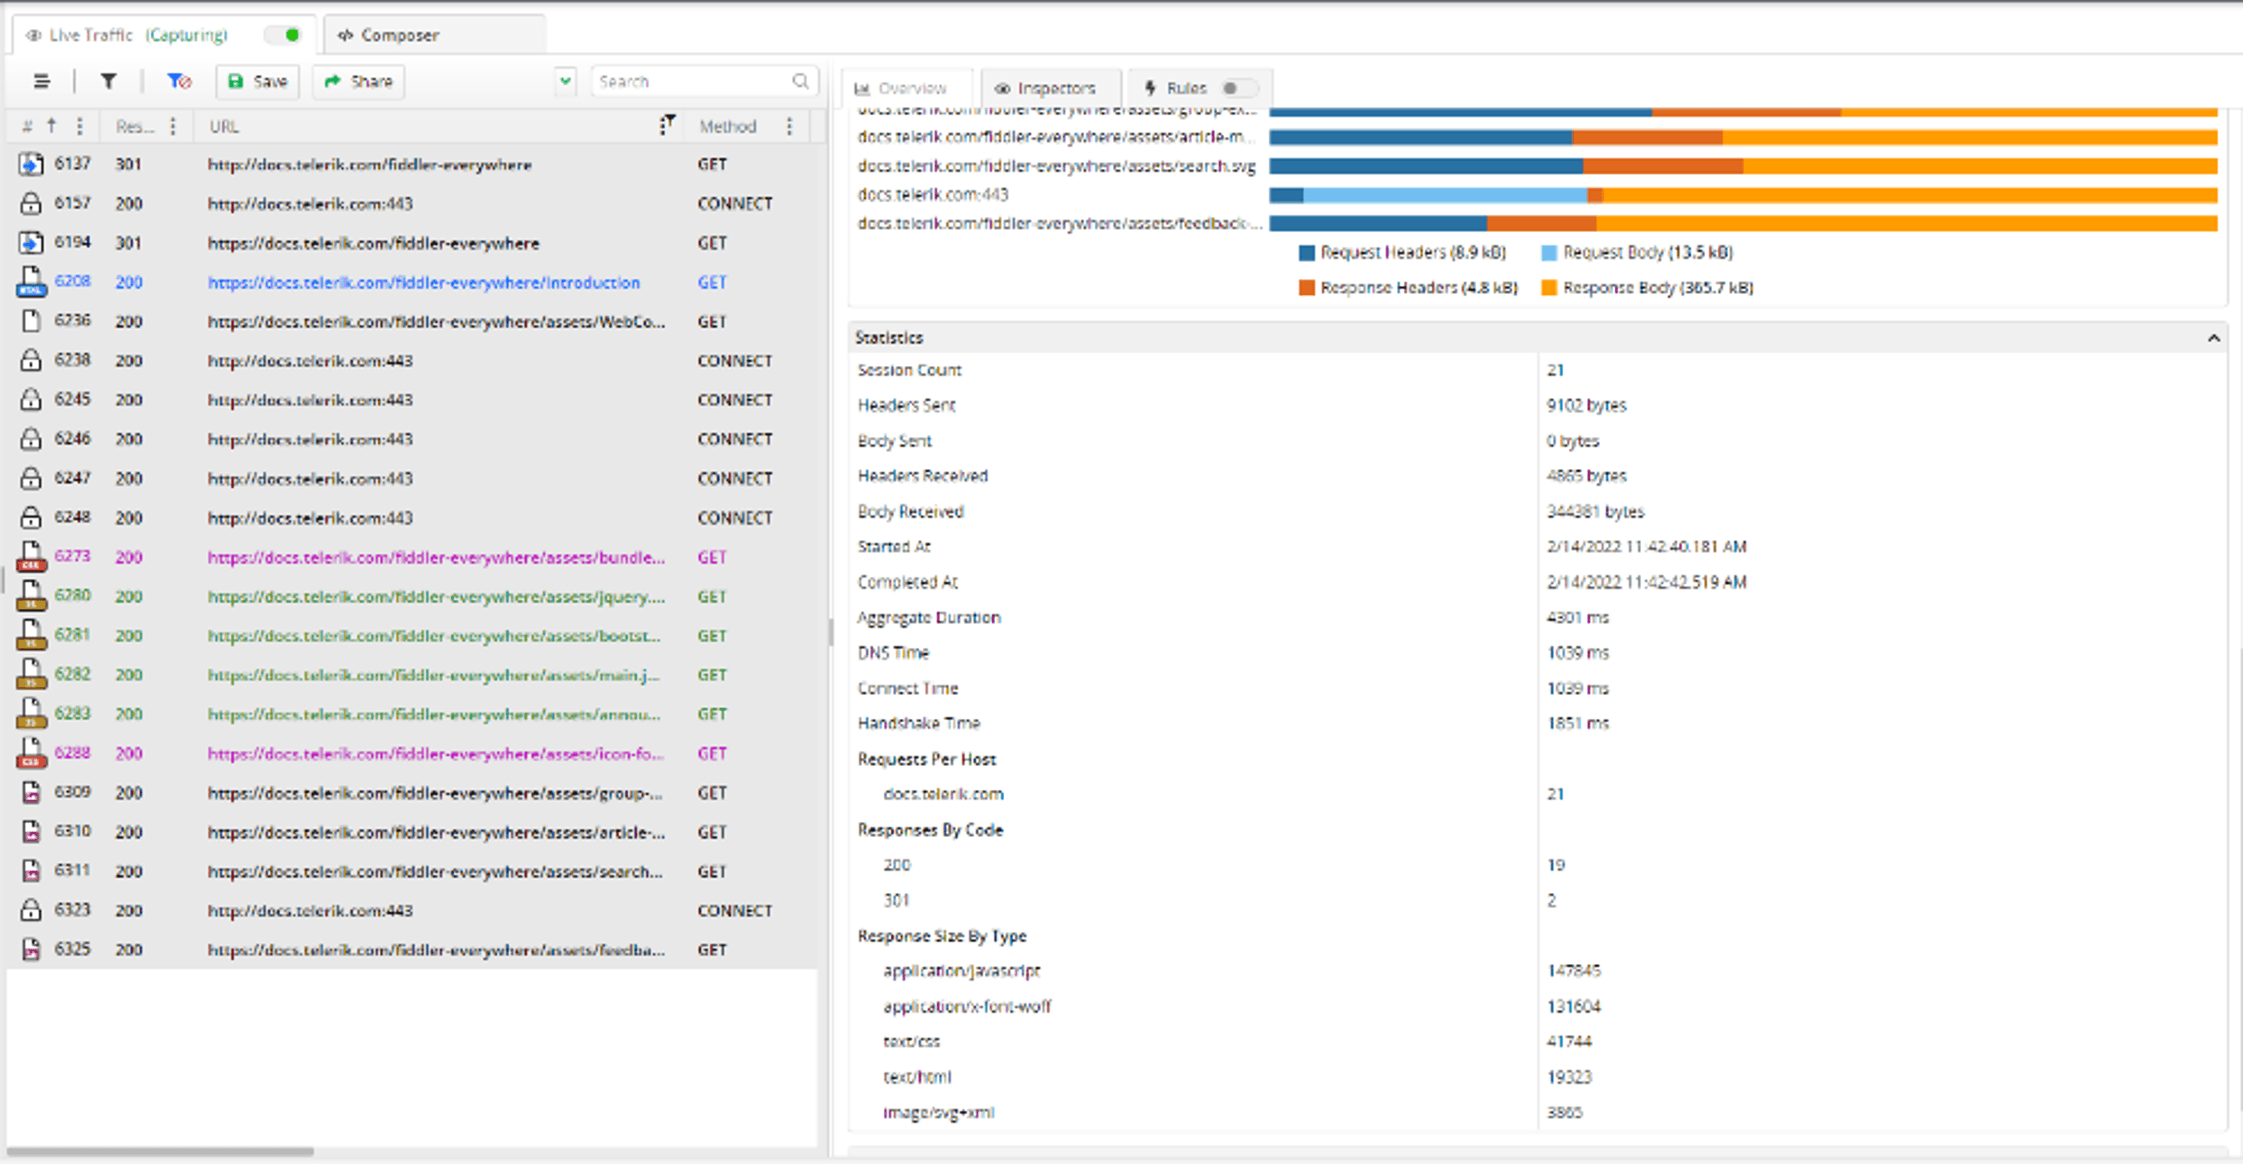
Task: Open the hamburger menu in the traffic toolbar
Action: pyautogui.click(x=41, y=81)
